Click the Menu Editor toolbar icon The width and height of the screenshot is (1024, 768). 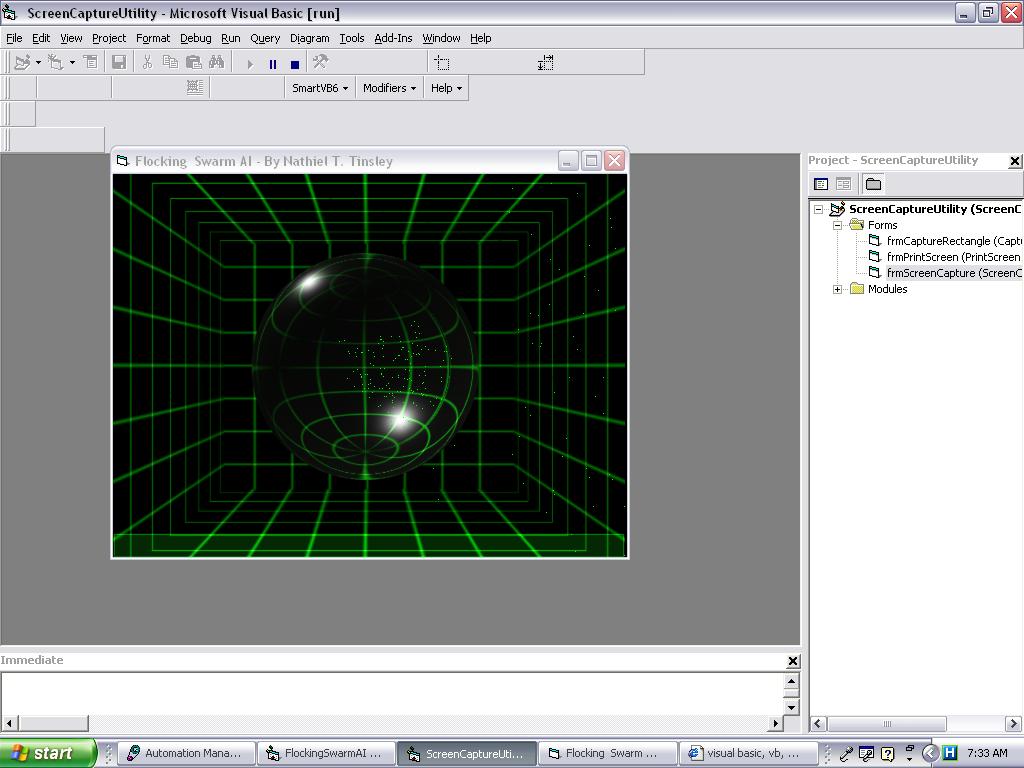coord(90,62)
